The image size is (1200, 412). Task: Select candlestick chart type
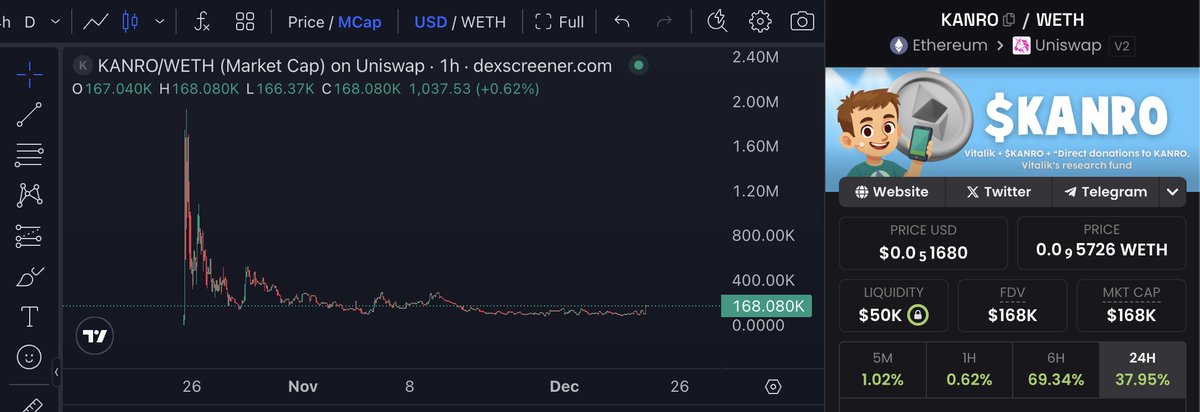point(130,21)
